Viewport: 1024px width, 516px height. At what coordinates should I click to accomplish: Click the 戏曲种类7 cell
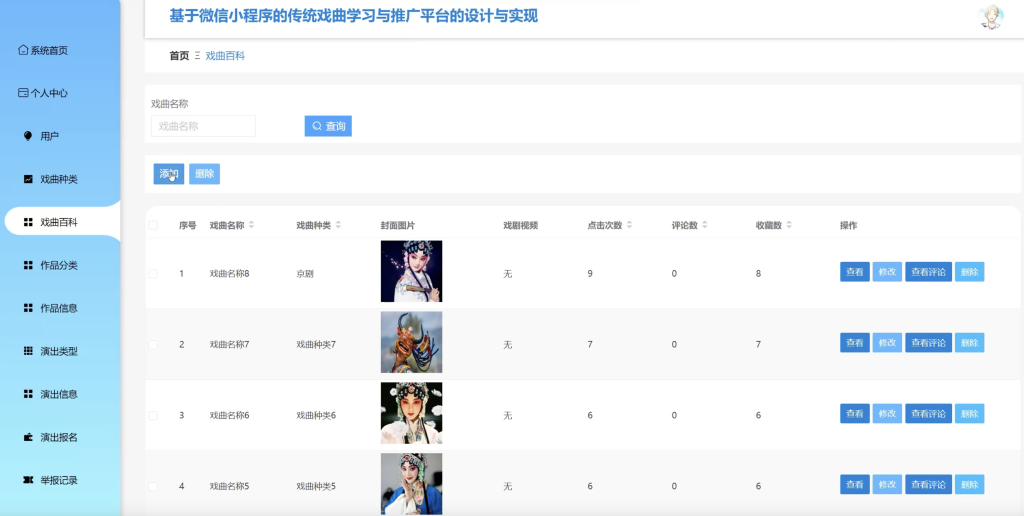316,344
